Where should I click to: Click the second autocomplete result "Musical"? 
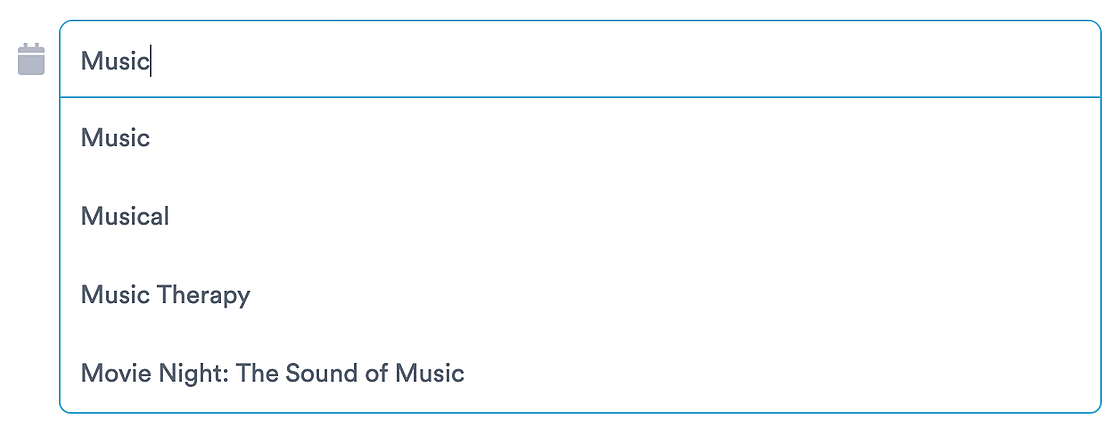click(125, 216)
